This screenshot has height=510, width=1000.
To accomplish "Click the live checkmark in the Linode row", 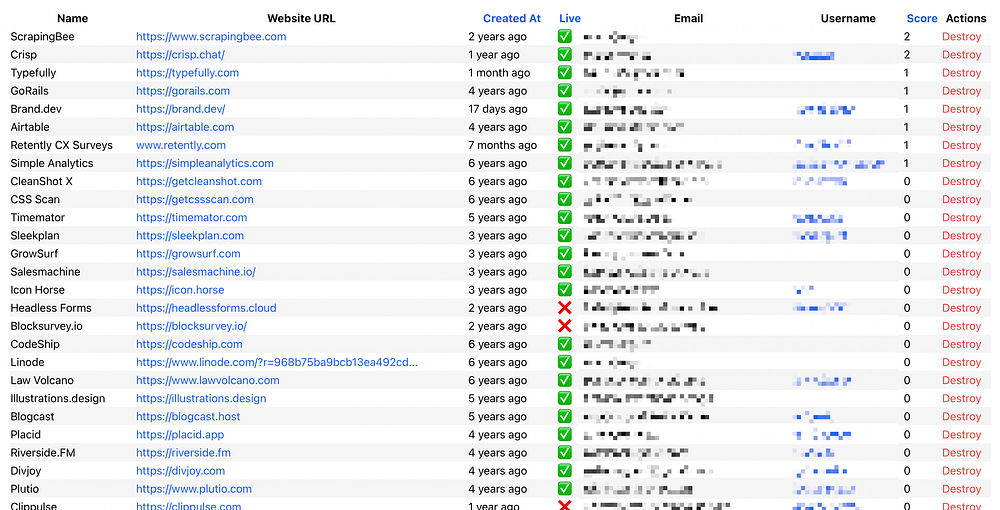I will [564, 362].
